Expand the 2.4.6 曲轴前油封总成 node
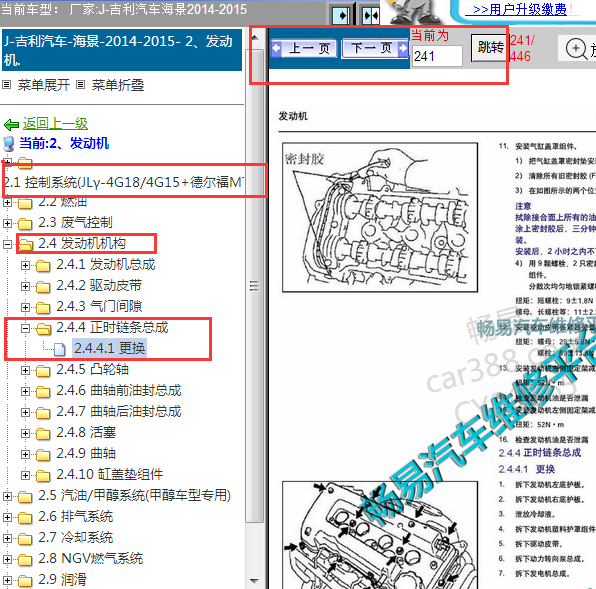This screenshot has width=596, height=589. (25, 391)
